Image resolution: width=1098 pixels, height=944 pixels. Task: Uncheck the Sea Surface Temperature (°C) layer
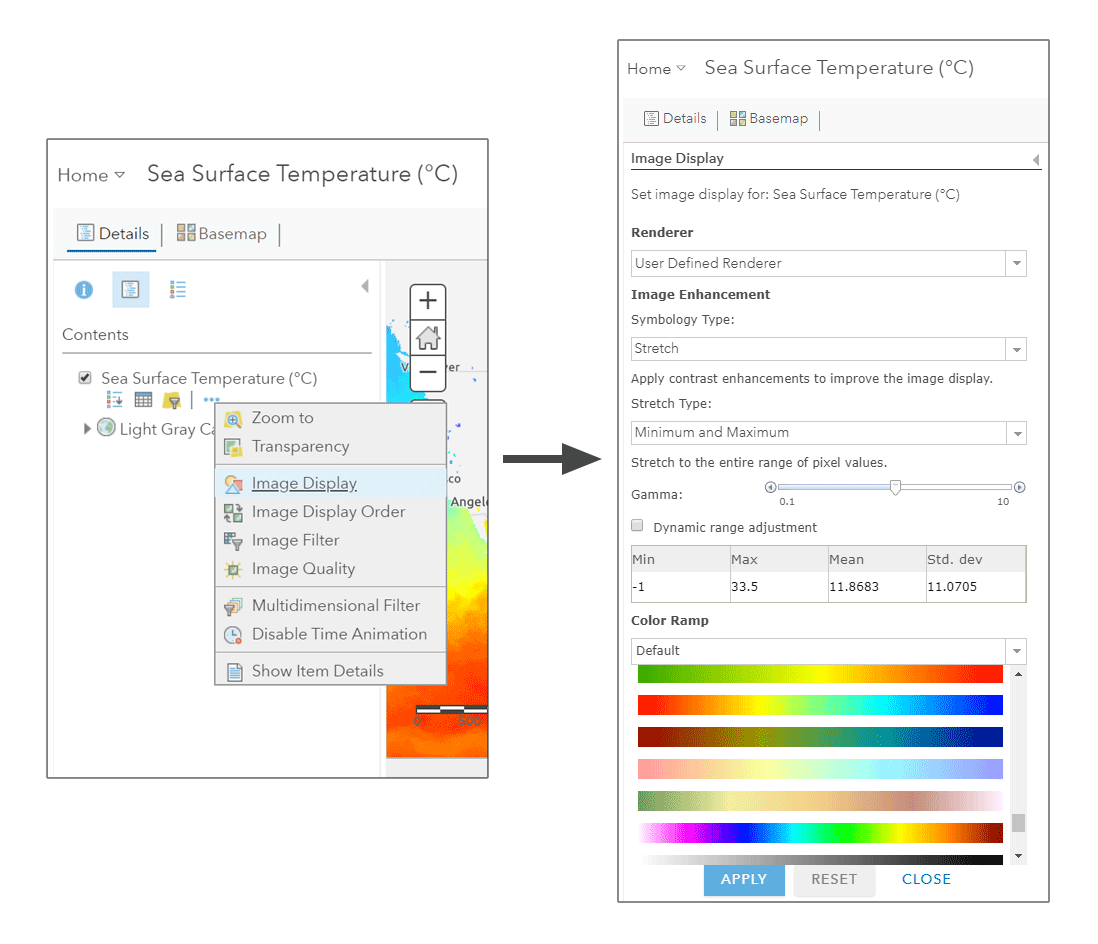[x=85, y=377]
